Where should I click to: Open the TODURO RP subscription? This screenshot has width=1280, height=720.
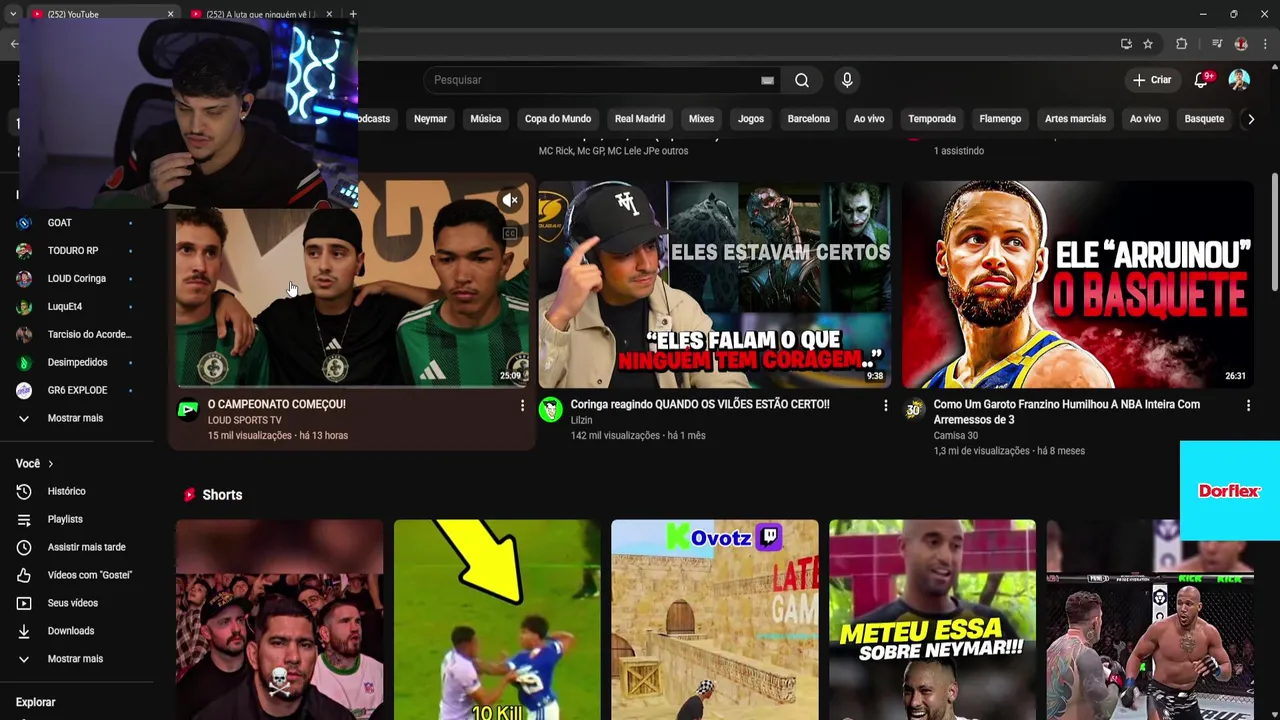tap(76, 251)
